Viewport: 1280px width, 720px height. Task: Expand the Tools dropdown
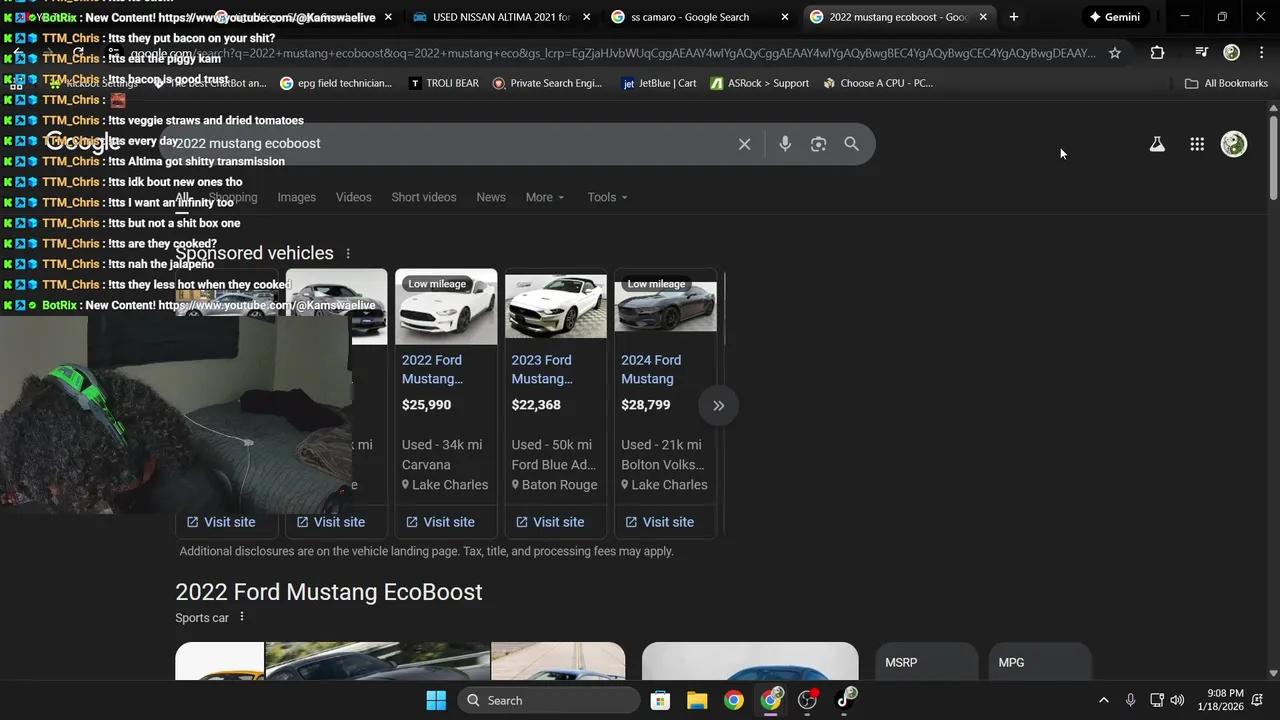pos(608,197)
